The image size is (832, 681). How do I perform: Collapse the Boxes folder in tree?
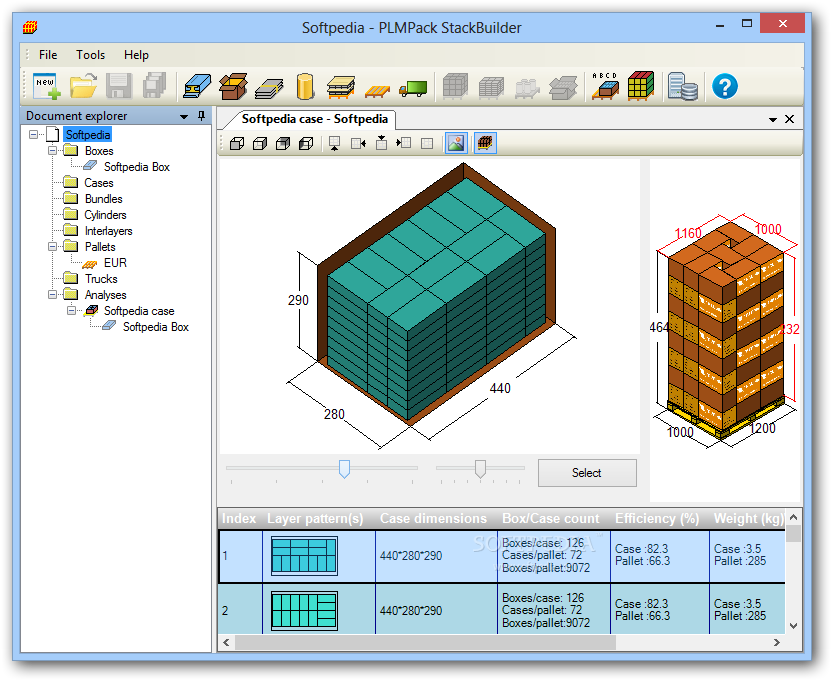[53, 150]
